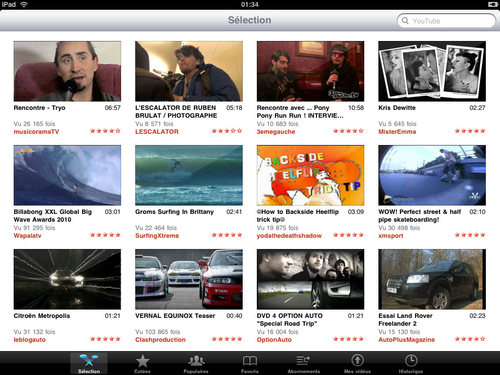Open the musicoramaTV channel link
The image size is (500, 375).
tap(36, 132)
